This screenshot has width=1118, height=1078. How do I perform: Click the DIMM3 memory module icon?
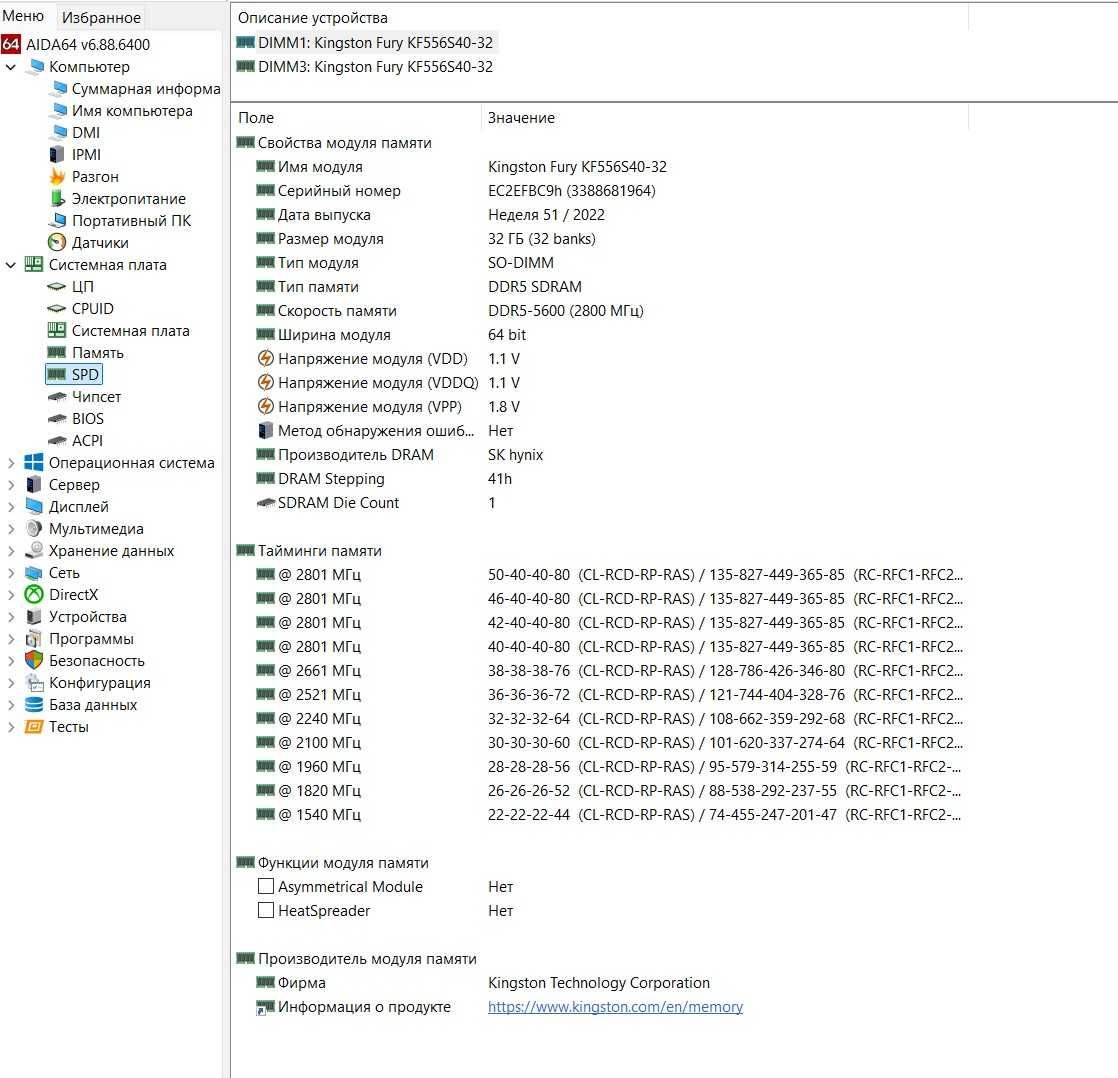pyautogui.click(x=245, y=66)
